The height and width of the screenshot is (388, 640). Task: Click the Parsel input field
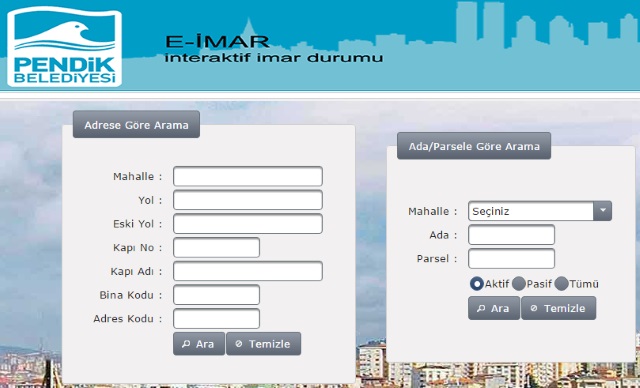click(511, 258)
